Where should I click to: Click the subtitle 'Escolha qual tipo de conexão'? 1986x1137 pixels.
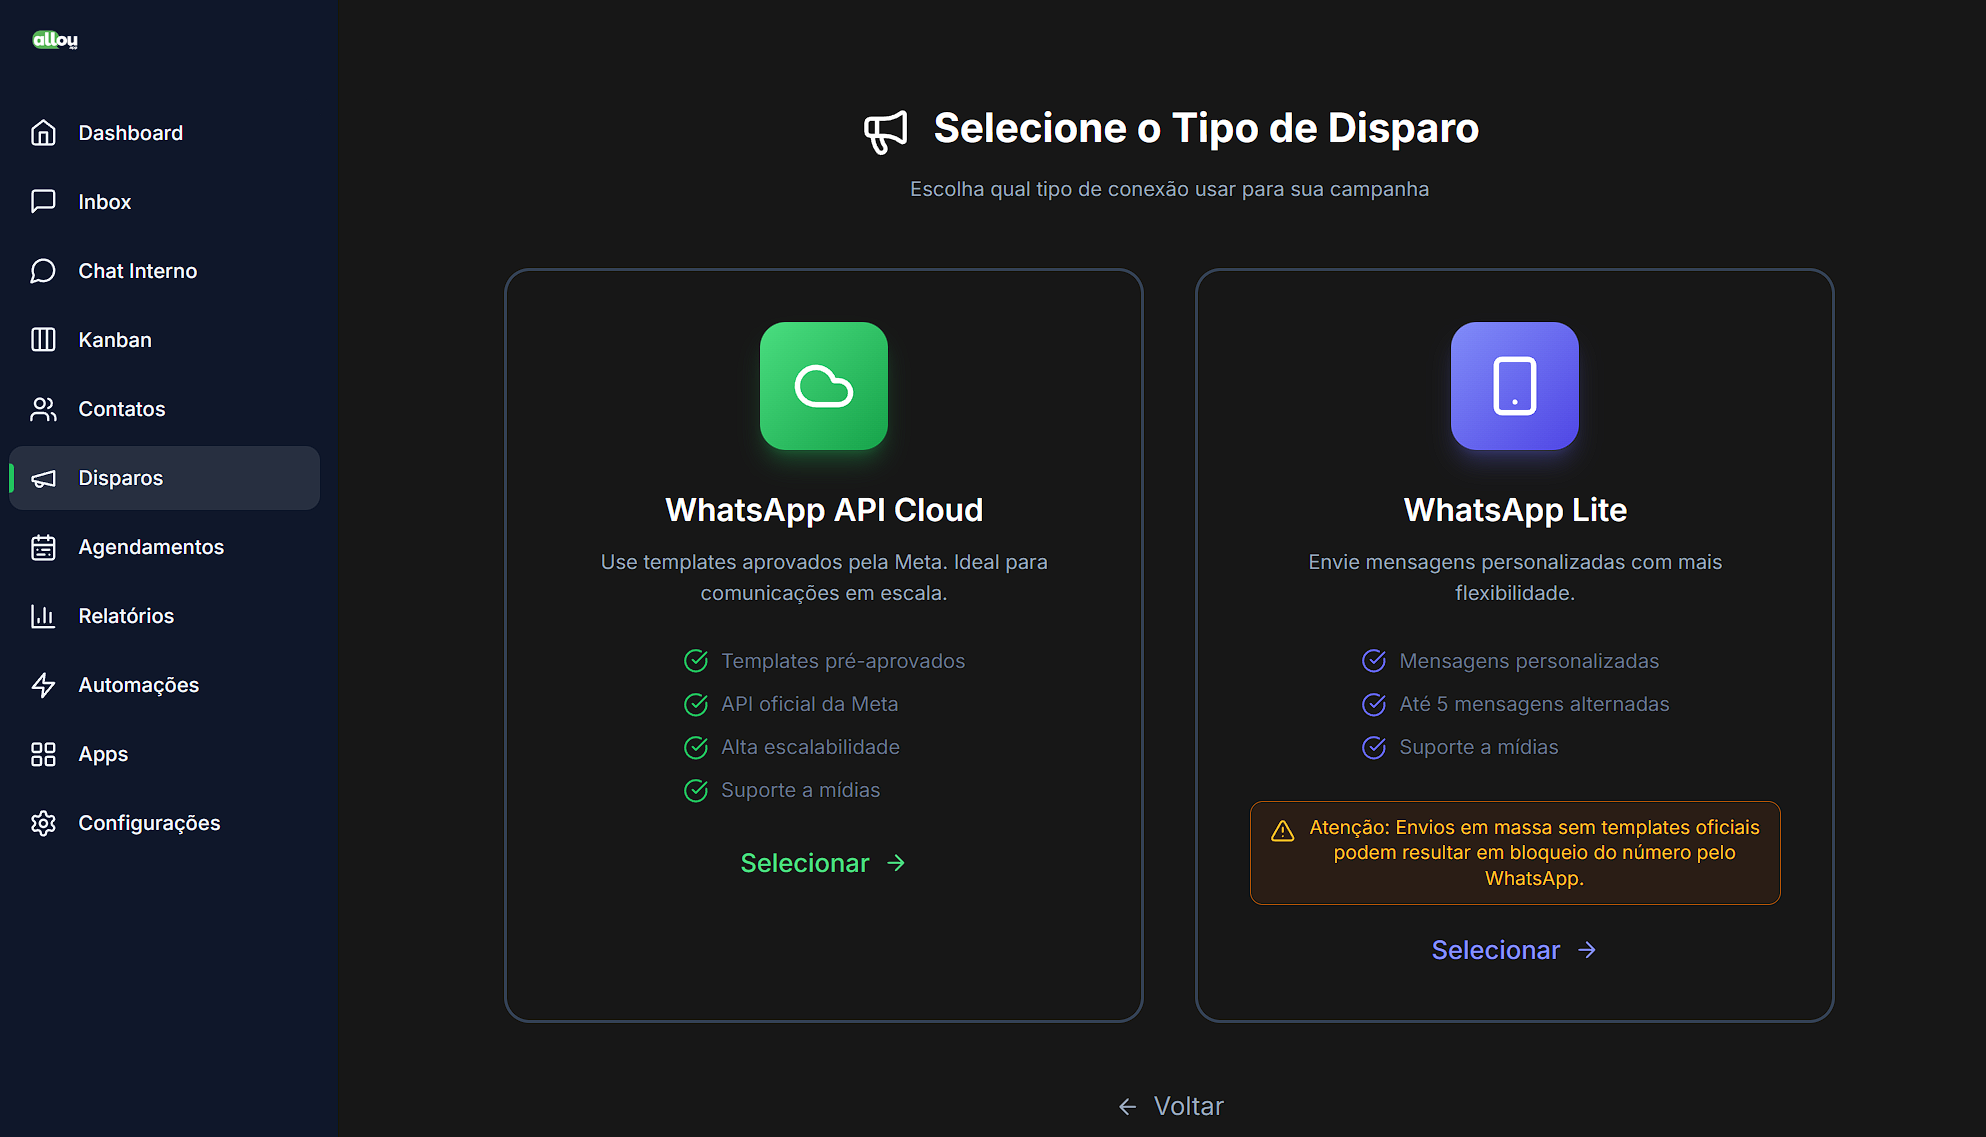pyautogui.click(x=1169, y=189)
